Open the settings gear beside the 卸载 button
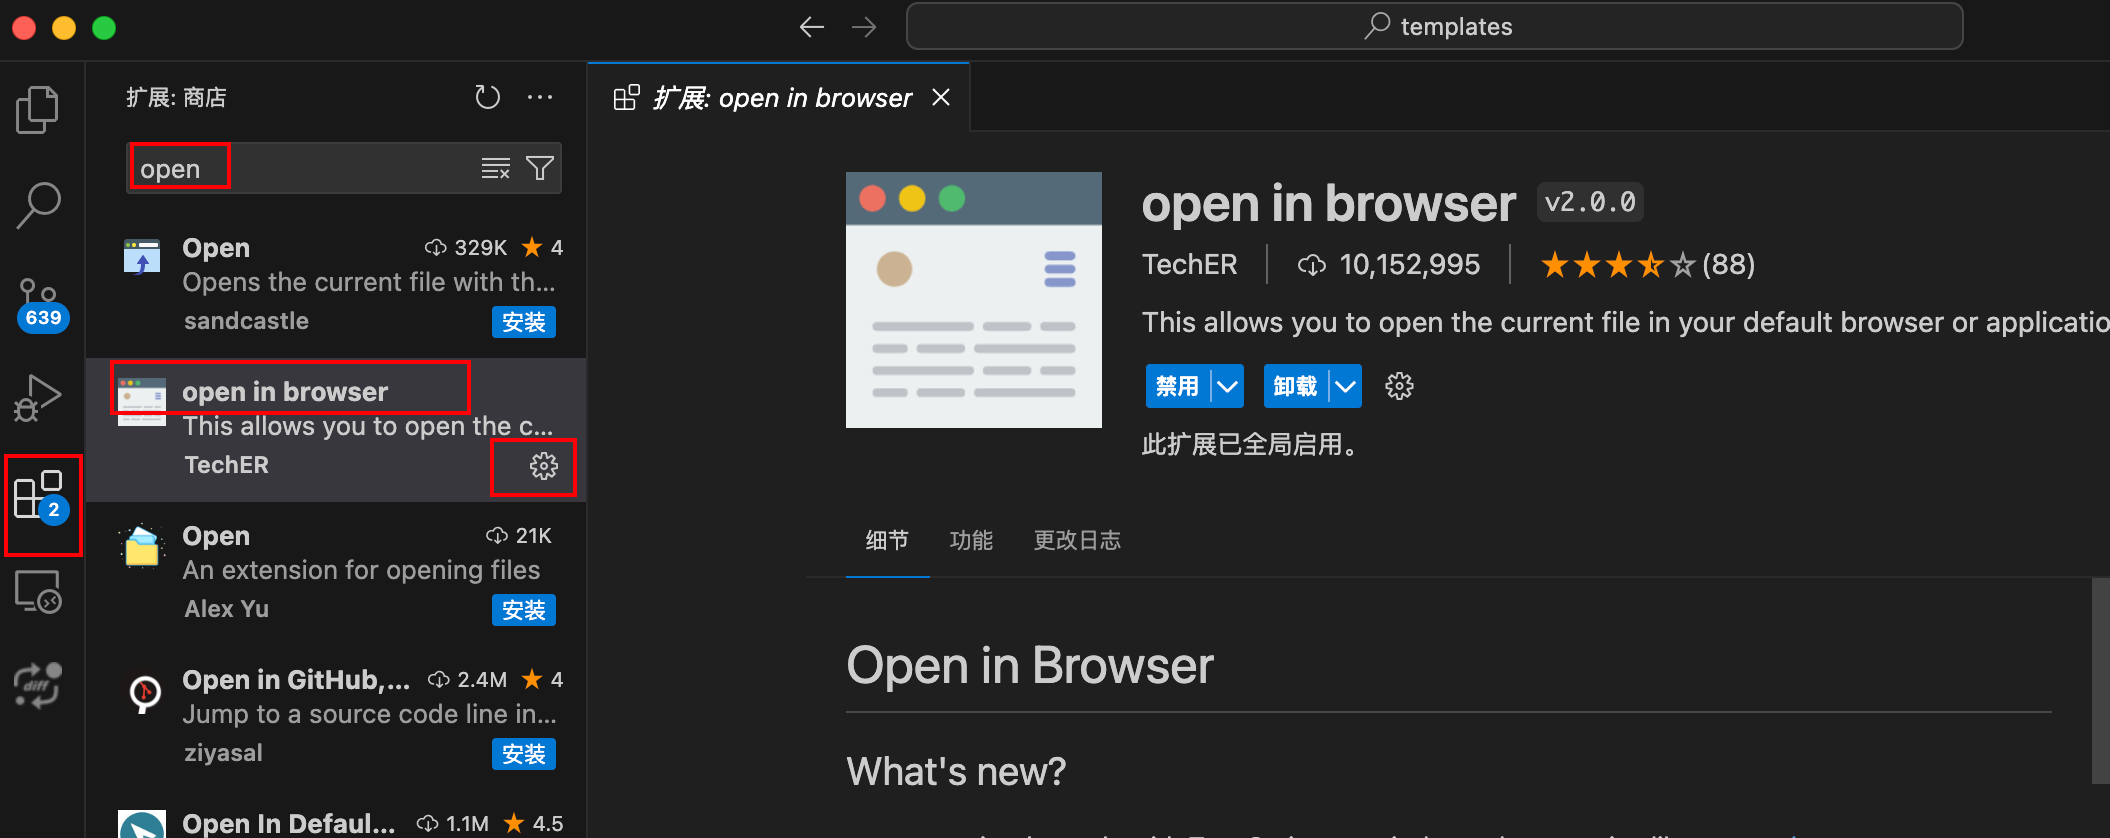The image size is (2110, 838). [1399, 386]
